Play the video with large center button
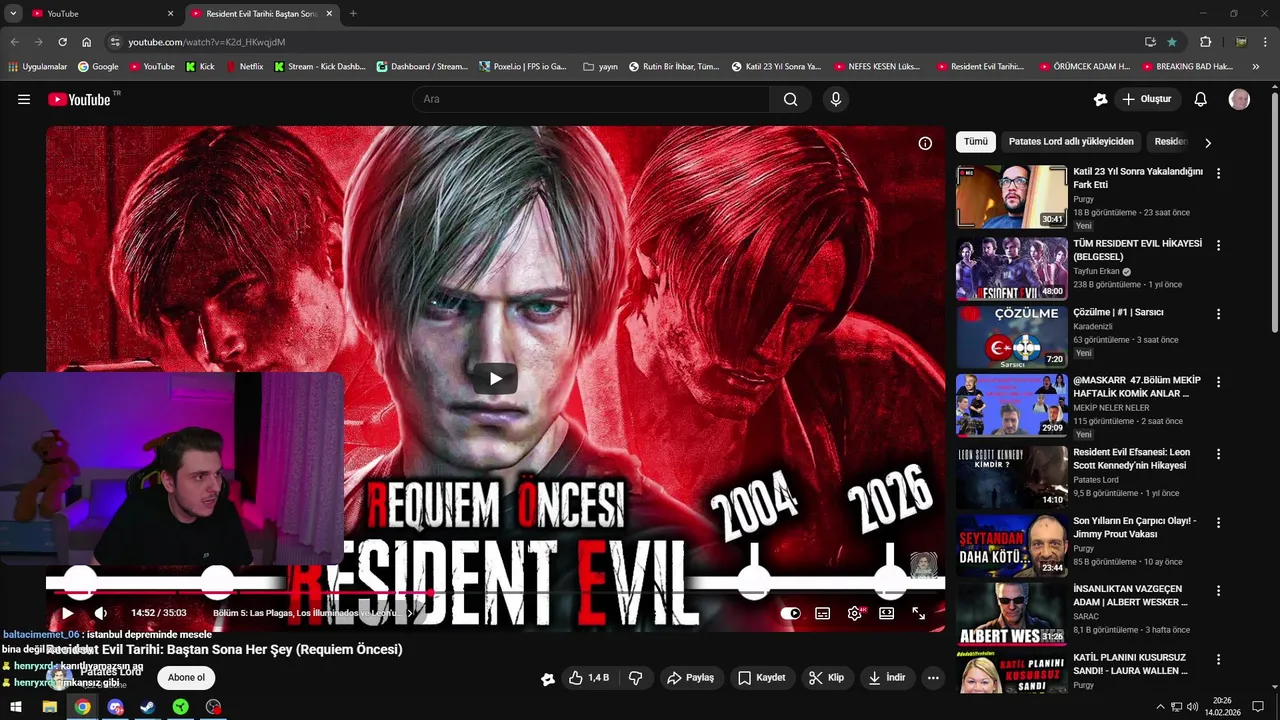Image resolution: width=1280 pixels, height=720 pixels. [495, 378]
